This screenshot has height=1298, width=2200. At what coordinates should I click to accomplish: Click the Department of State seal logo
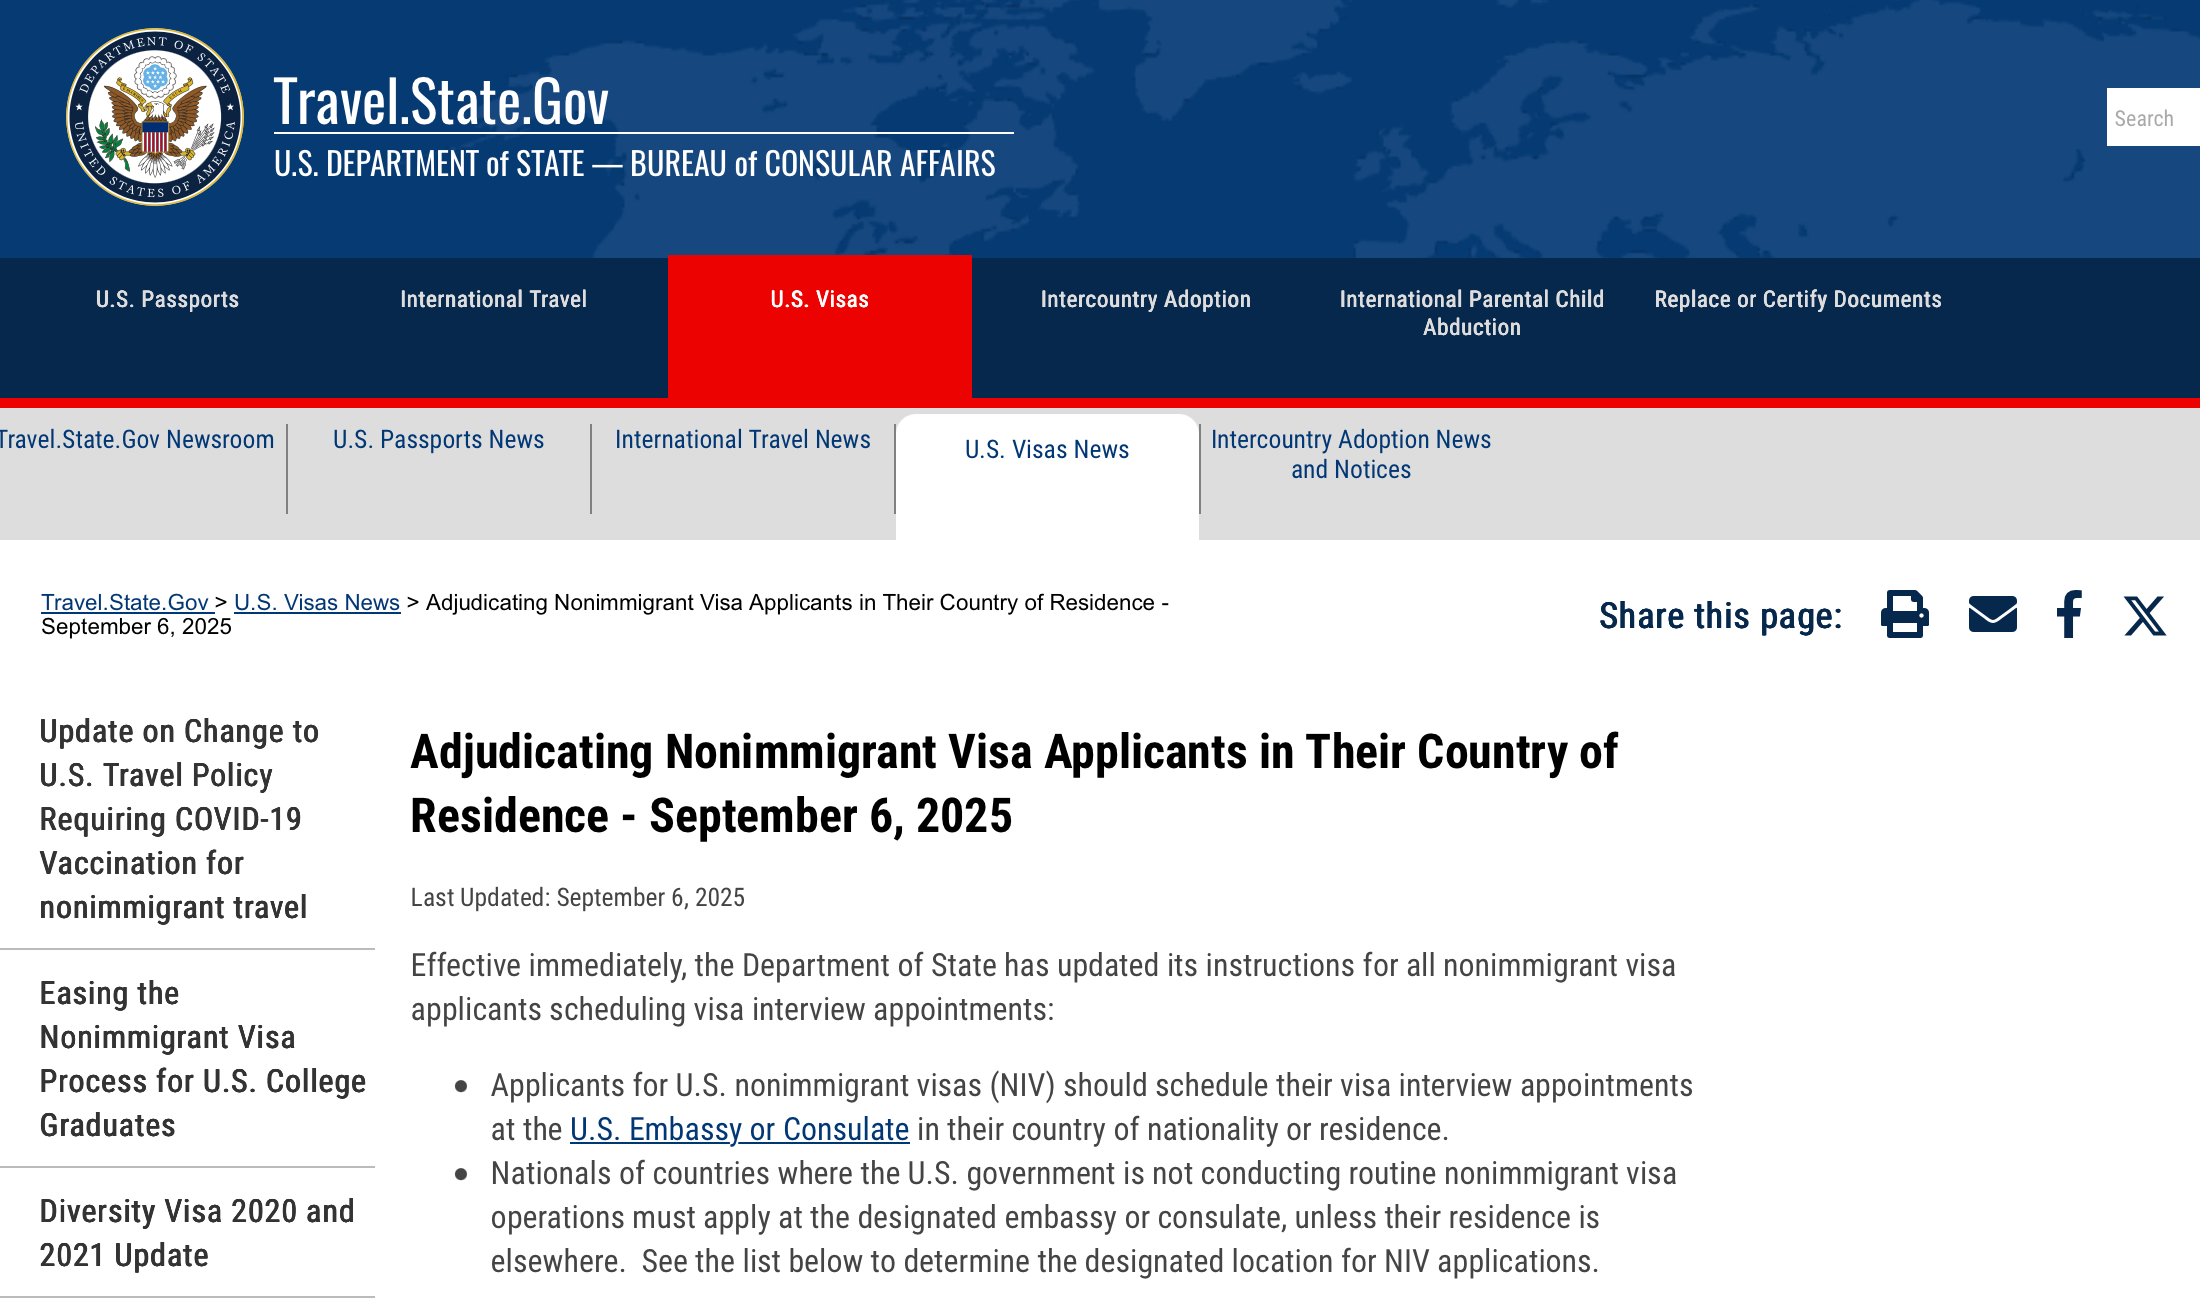155,117
